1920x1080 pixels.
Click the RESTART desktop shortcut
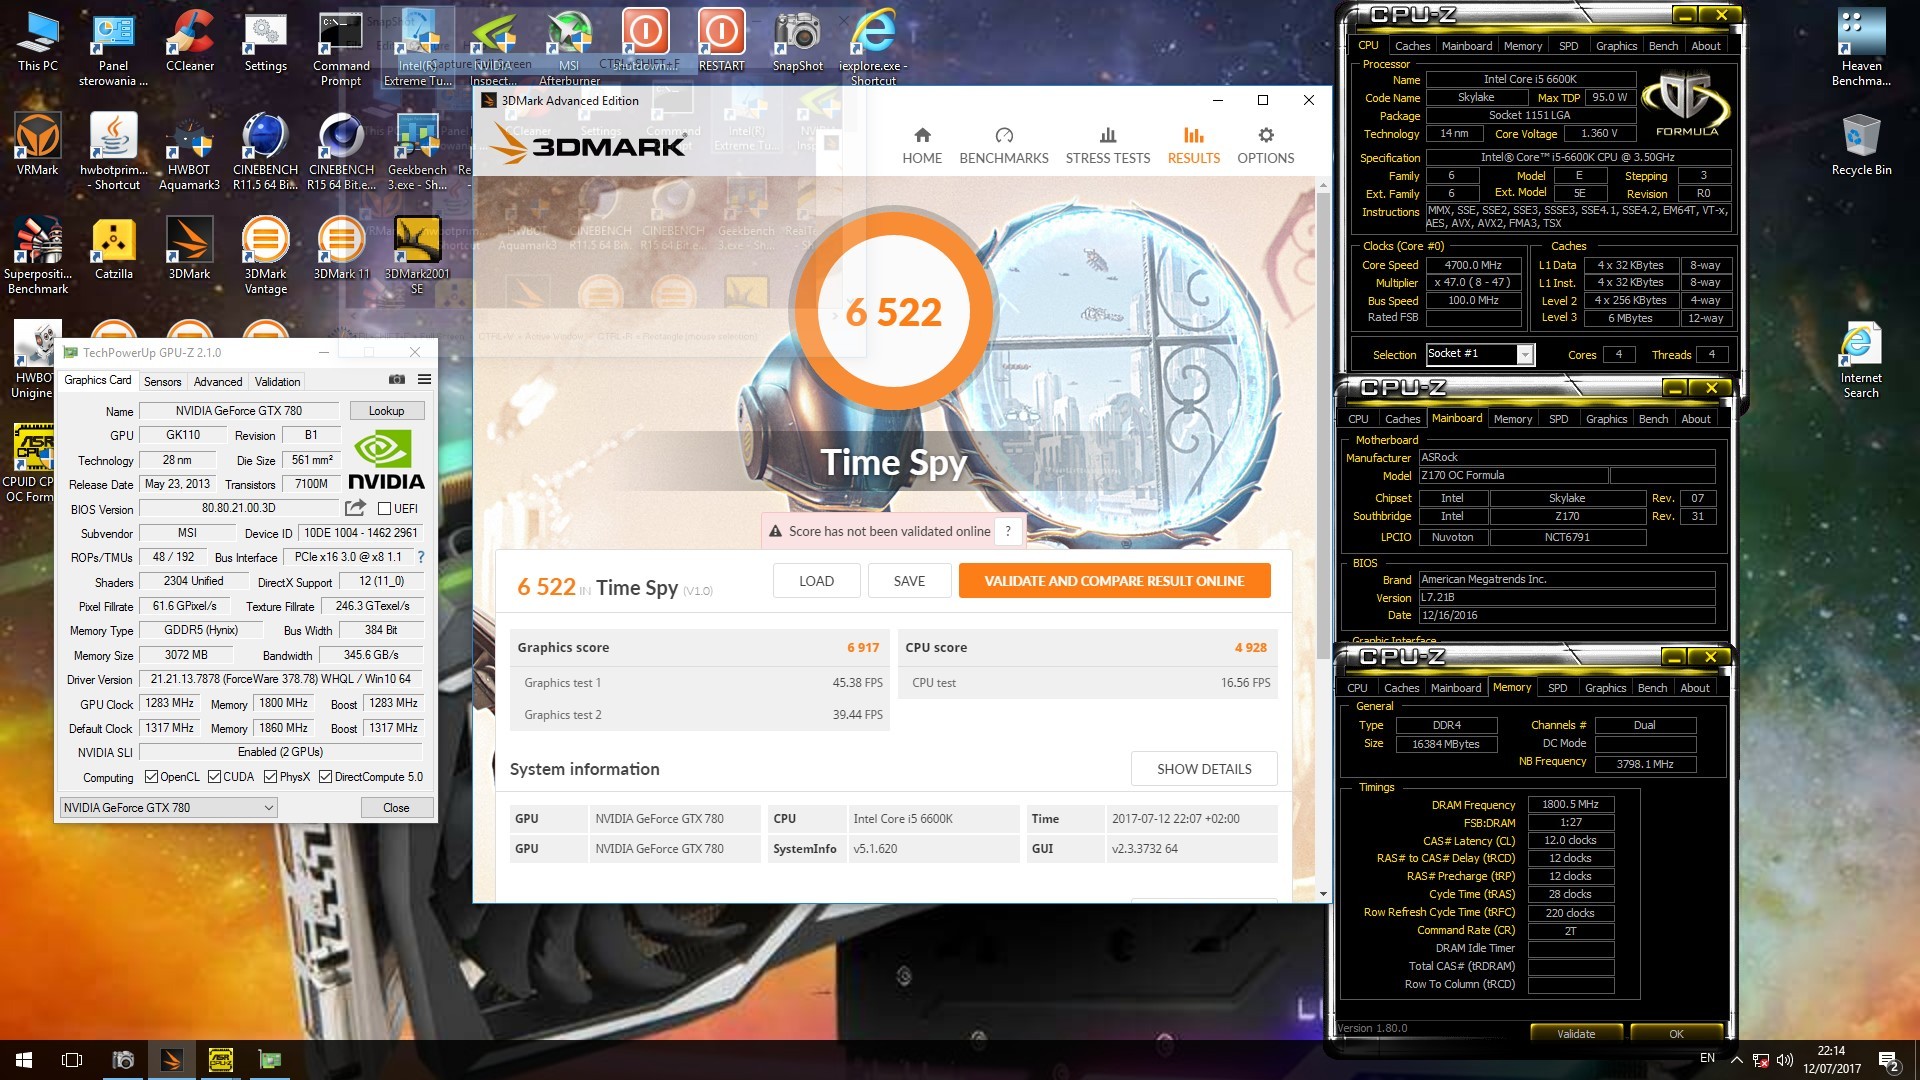point(721,42)
